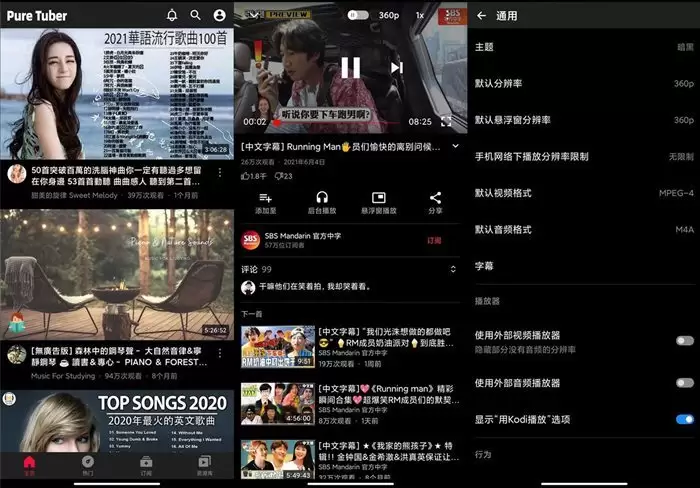
Task: Toggle 使用外部音频播放器 switch
Action: (684, 383)
